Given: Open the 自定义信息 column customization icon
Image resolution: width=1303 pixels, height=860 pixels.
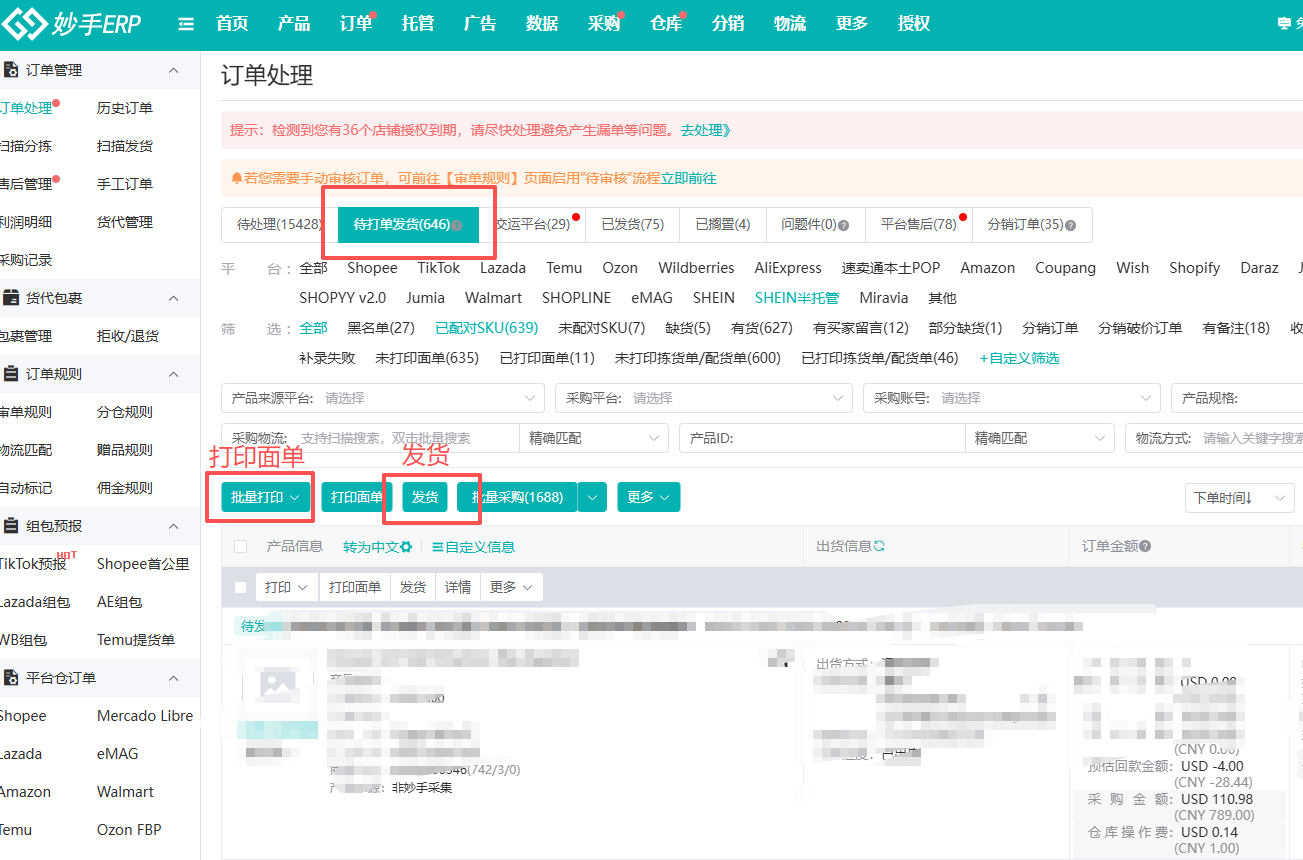Looking at the screenshot, I should click(x=437, y=546).
